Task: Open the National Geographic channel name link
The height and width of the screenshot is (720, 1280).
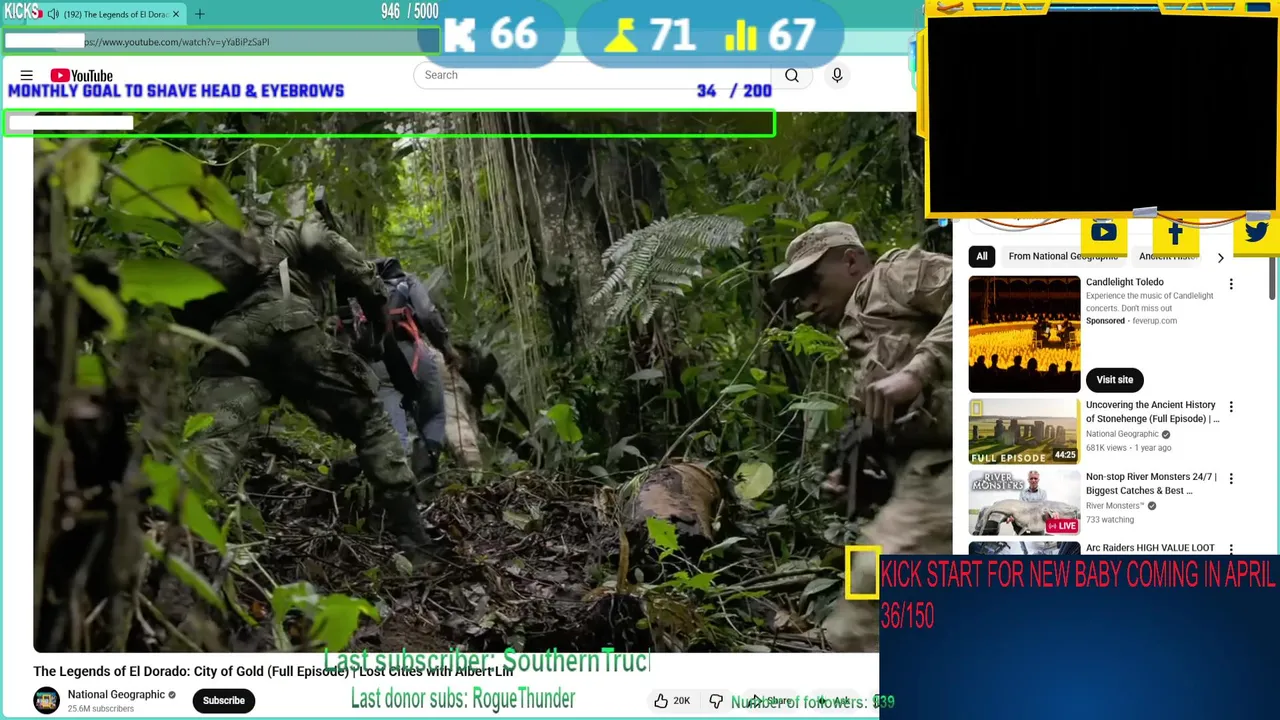Action: (x=116, y=695)
